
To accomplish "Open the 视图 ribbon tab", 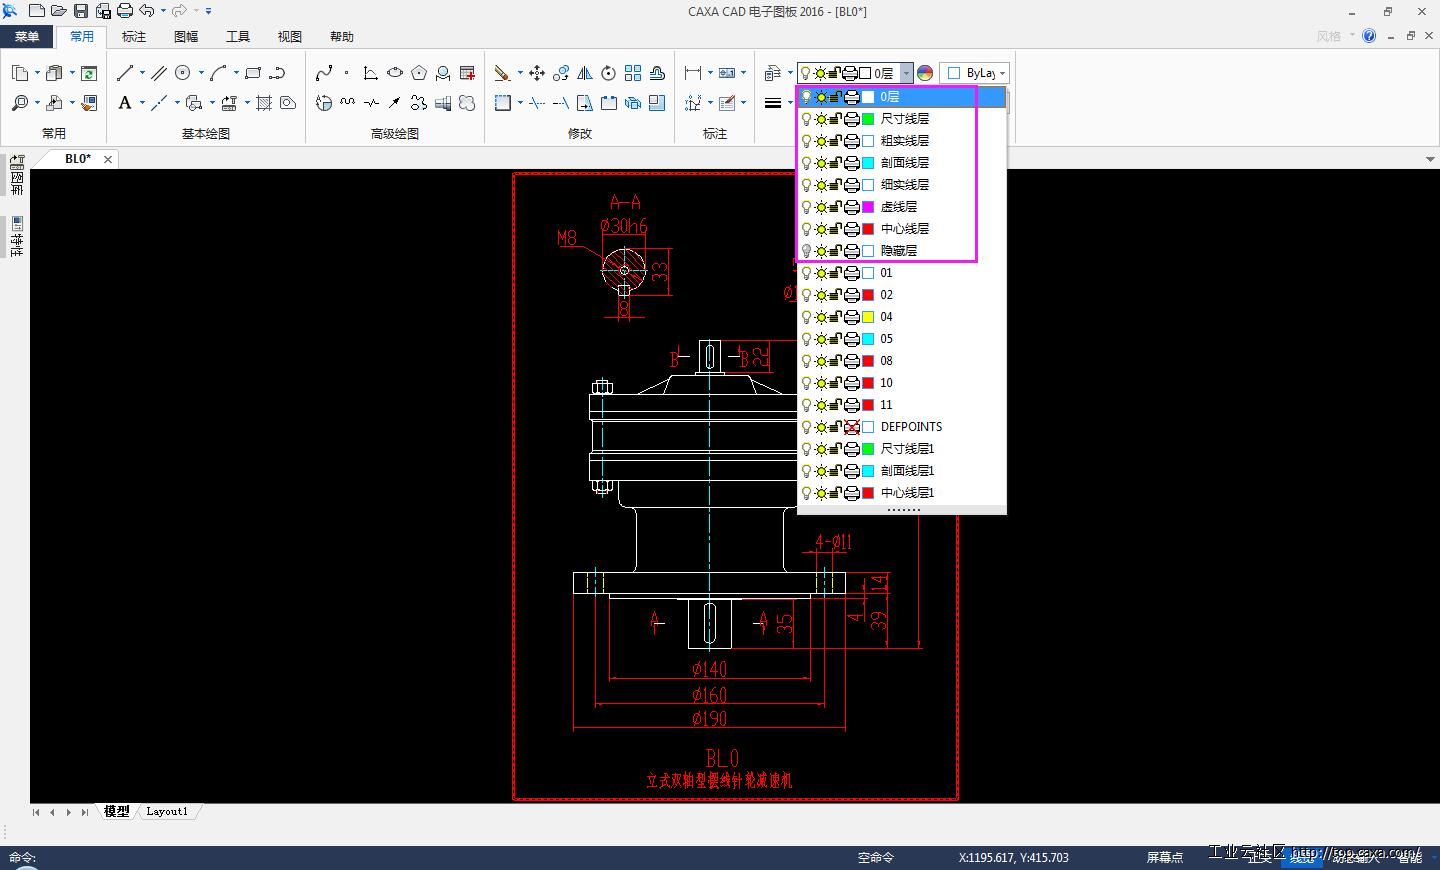I will tap(289, 37).
